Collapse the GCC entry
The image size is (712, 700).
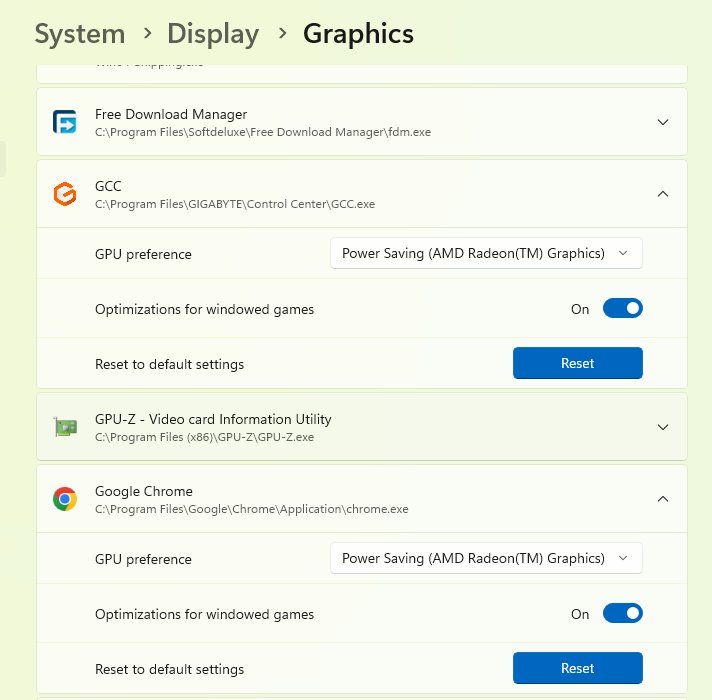(x=663, y=194)
